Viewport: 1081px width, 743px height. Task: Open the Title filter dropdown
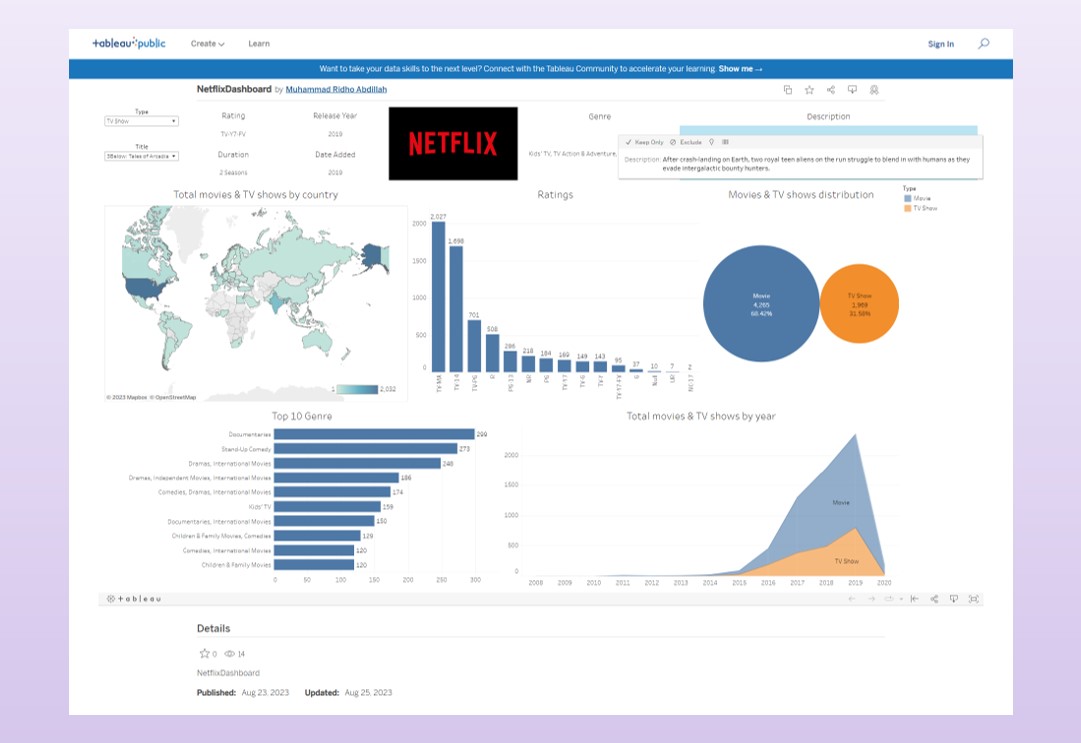point(174,157)
